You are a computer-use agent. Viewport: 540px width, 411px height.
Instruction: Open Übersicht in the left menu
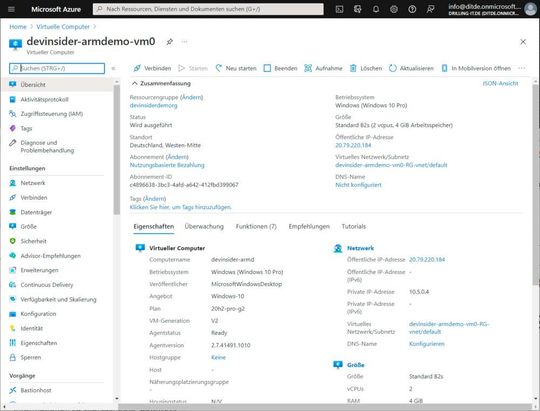57,84
